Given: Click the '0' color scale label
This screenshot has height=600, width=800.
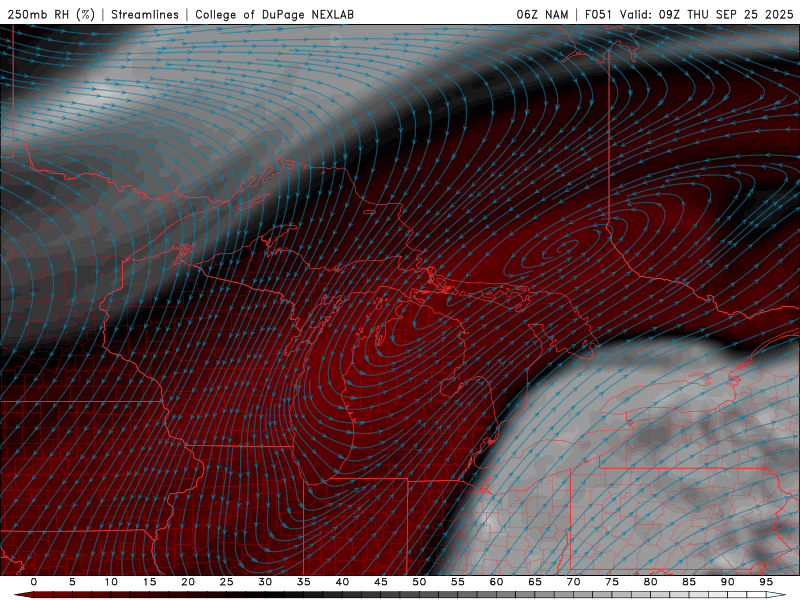Looking at the screenshot, I should [34, 582].
